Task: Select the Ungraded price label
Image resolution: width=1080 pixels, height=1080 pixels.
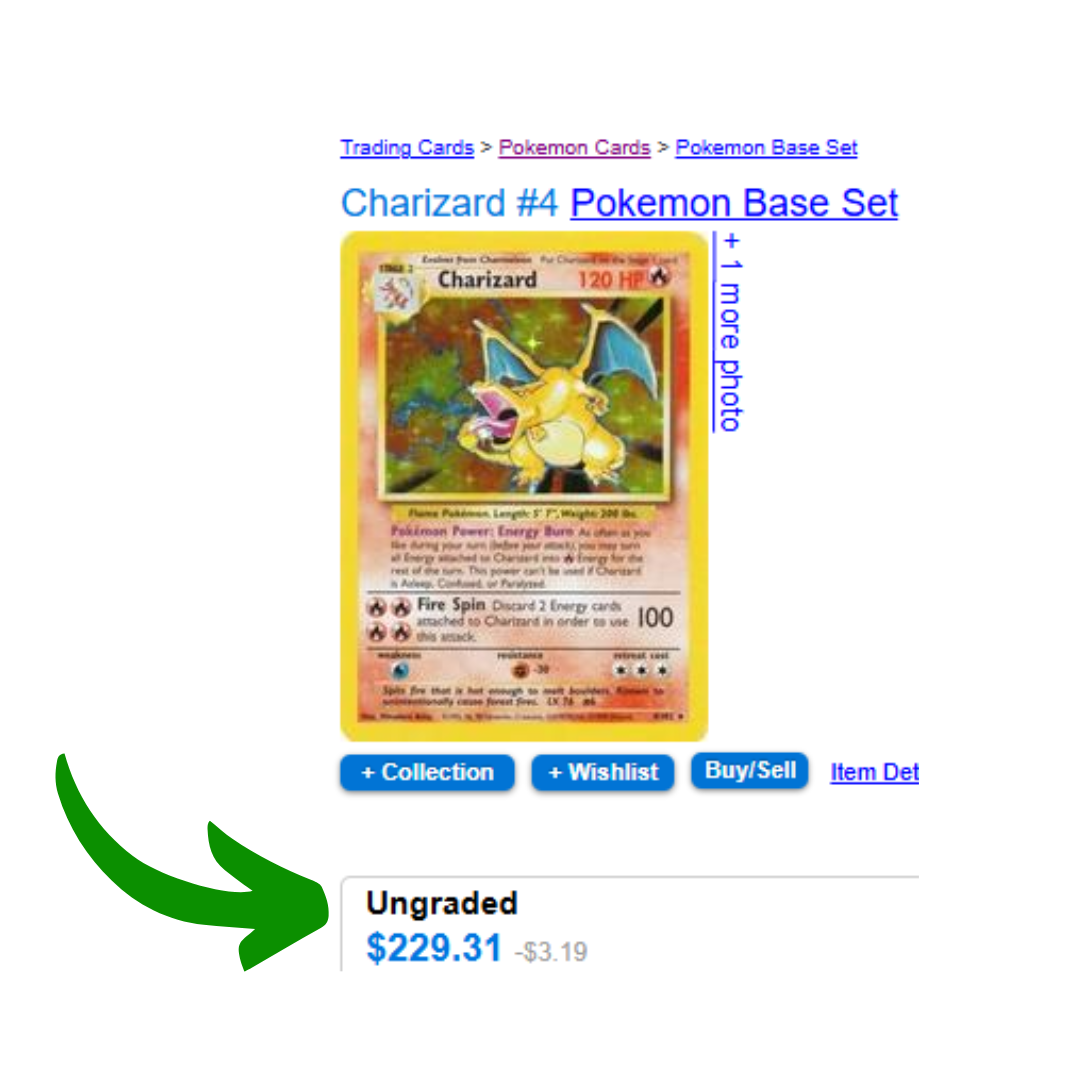Action: (x=442, y=903)
